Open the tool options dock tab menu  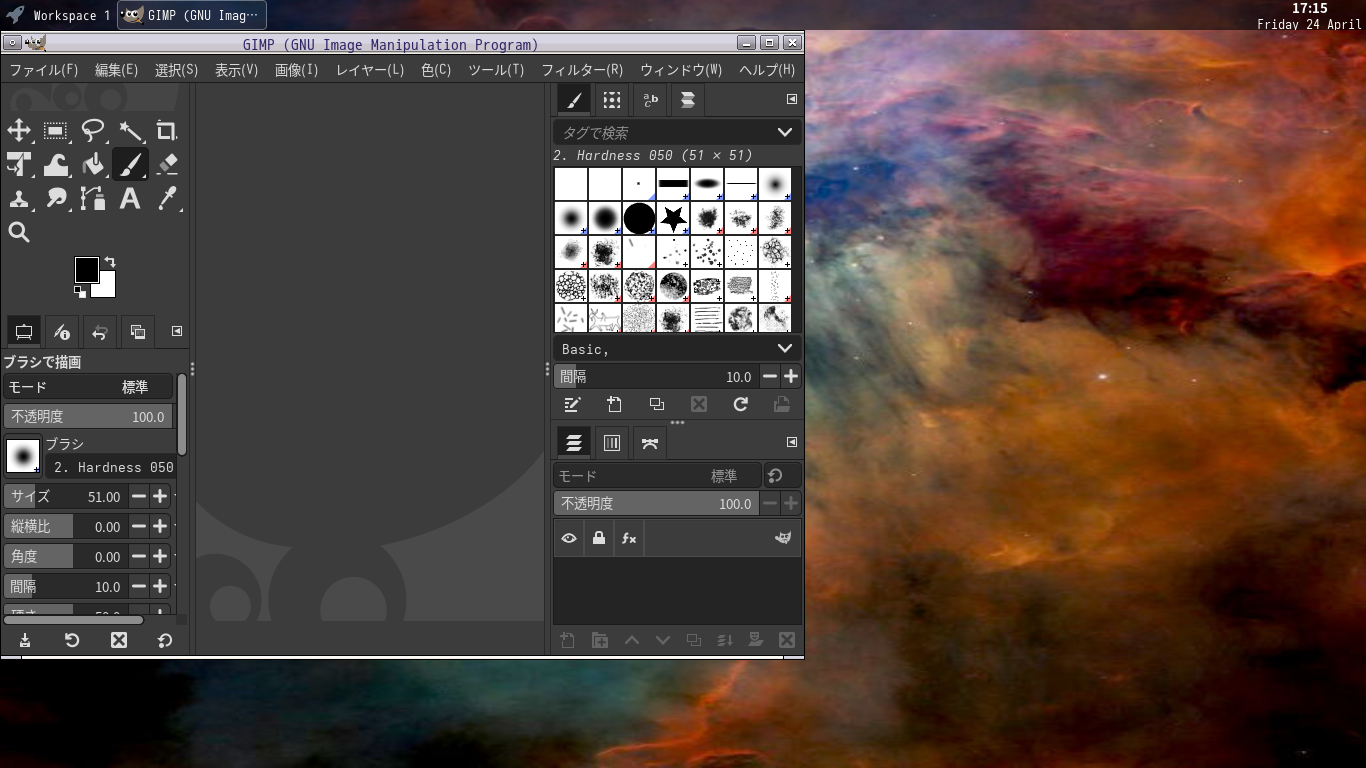pos(177,331)
